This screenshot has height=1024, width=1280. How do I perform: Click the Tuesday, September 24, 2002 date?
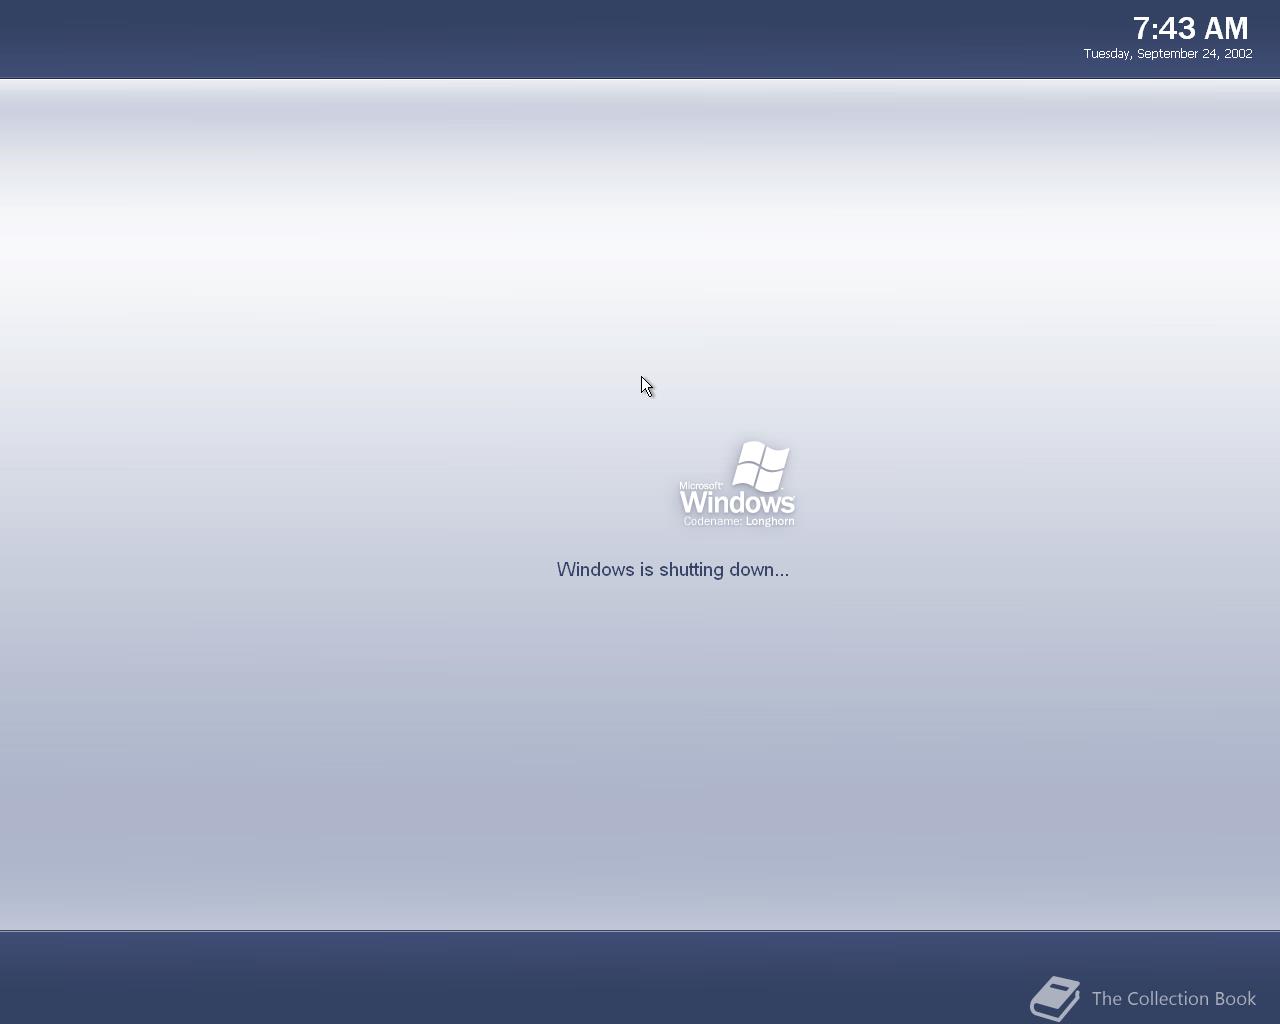tap(1166, 53)
